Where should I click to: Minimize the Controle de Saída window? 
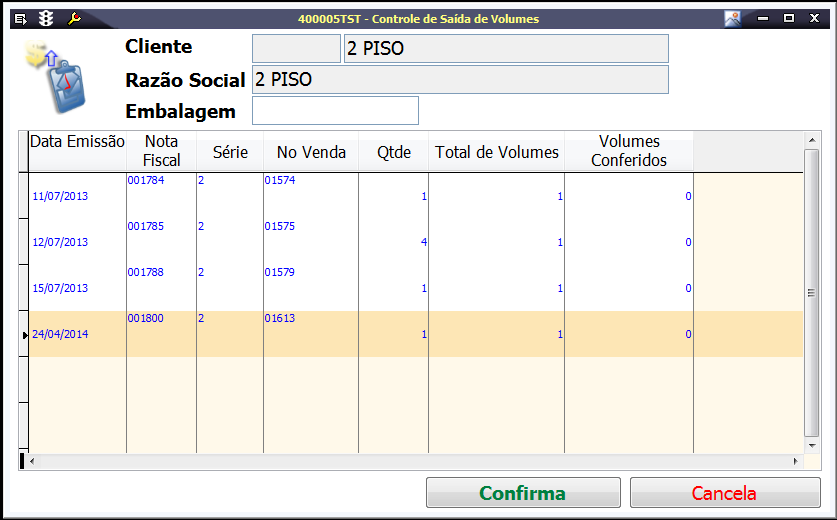(x=763, y=19)
